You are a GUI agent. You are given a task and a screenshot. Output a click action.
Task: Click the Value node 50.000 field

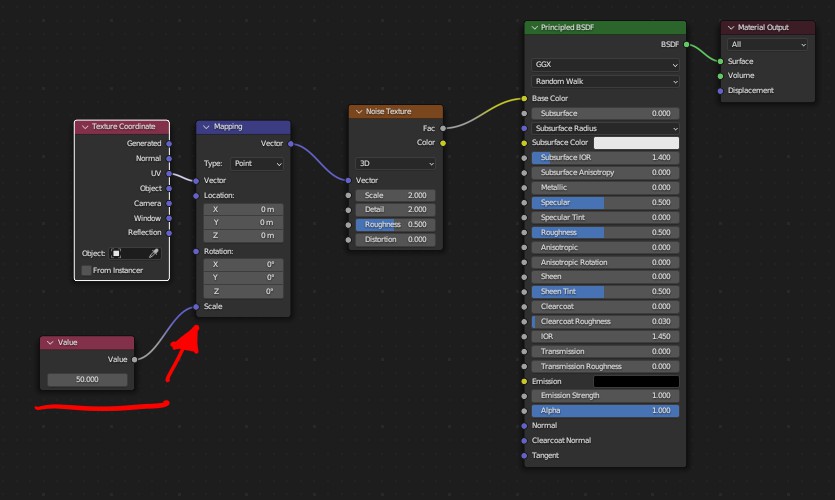click(x=87, y=380)
